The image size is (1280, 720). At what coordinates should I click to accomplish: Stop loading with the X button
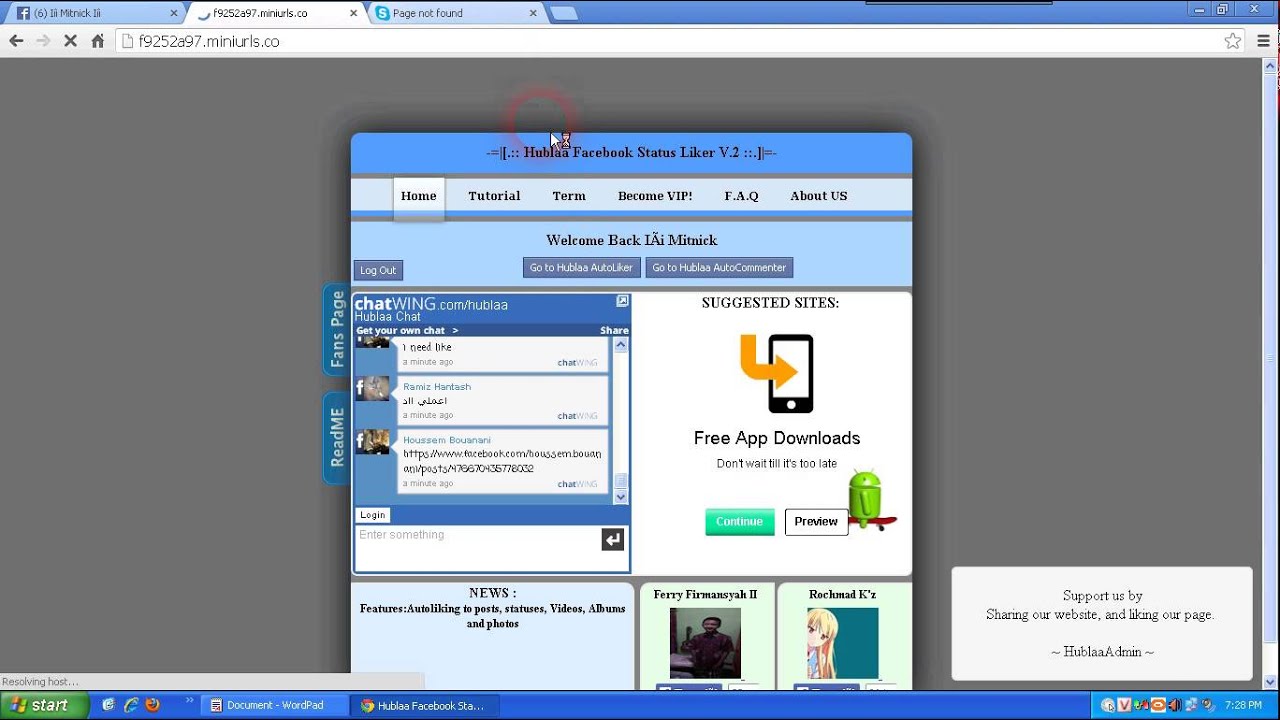[70, 41]
